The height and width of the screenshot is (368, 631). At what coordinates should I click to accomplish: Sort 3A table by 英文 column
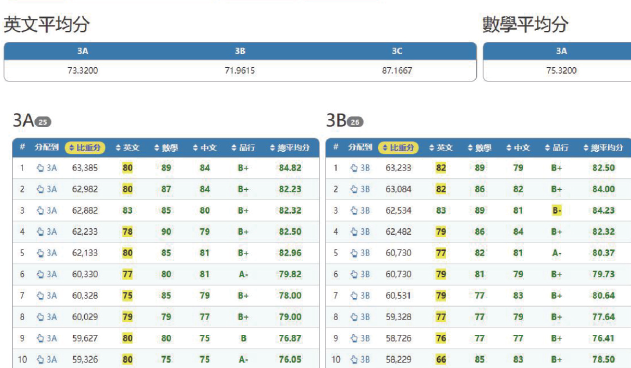128,148
